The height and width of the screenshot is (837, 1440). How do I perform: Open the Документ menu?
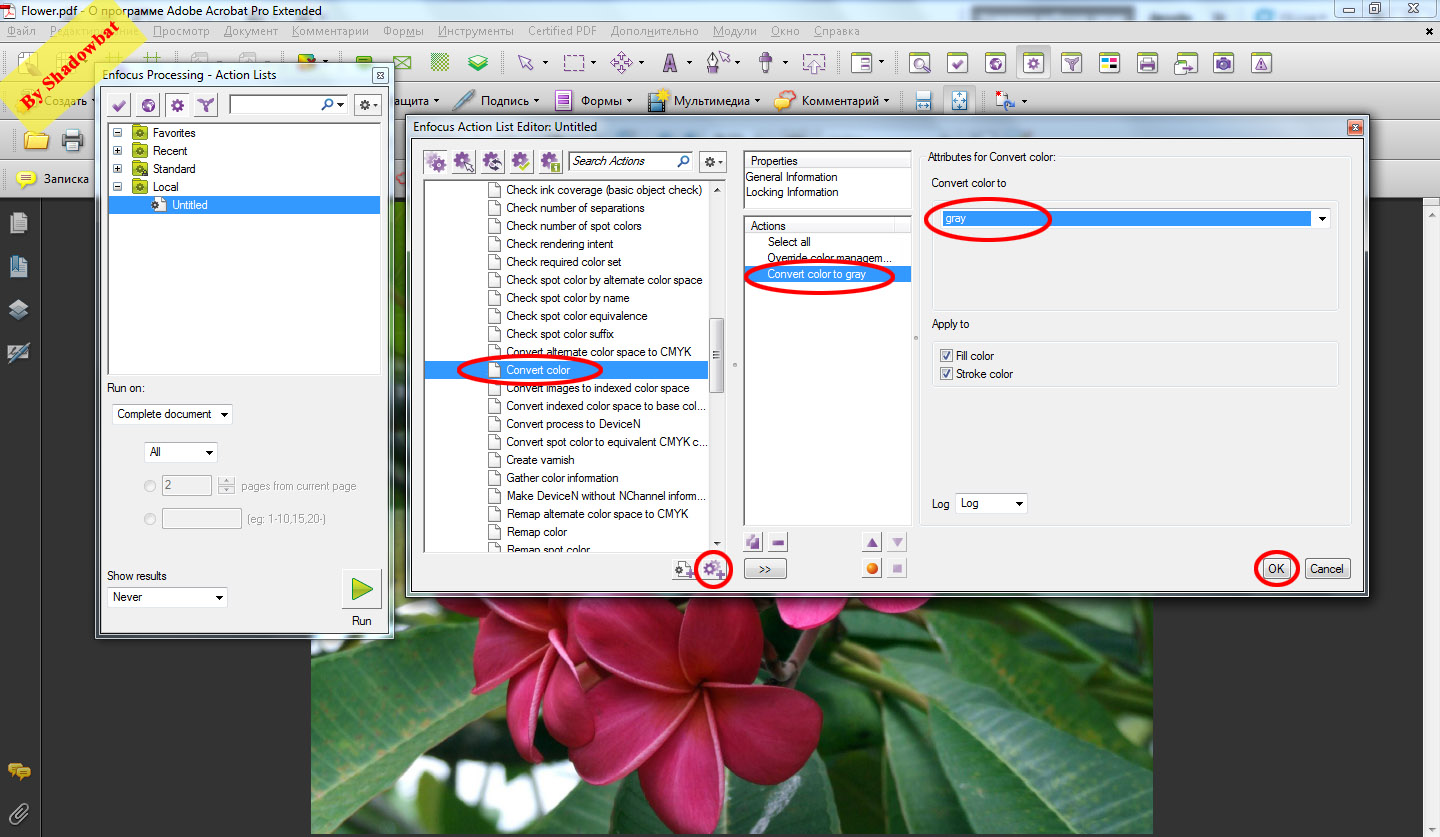pyautogui.click(x=251, y=31)
